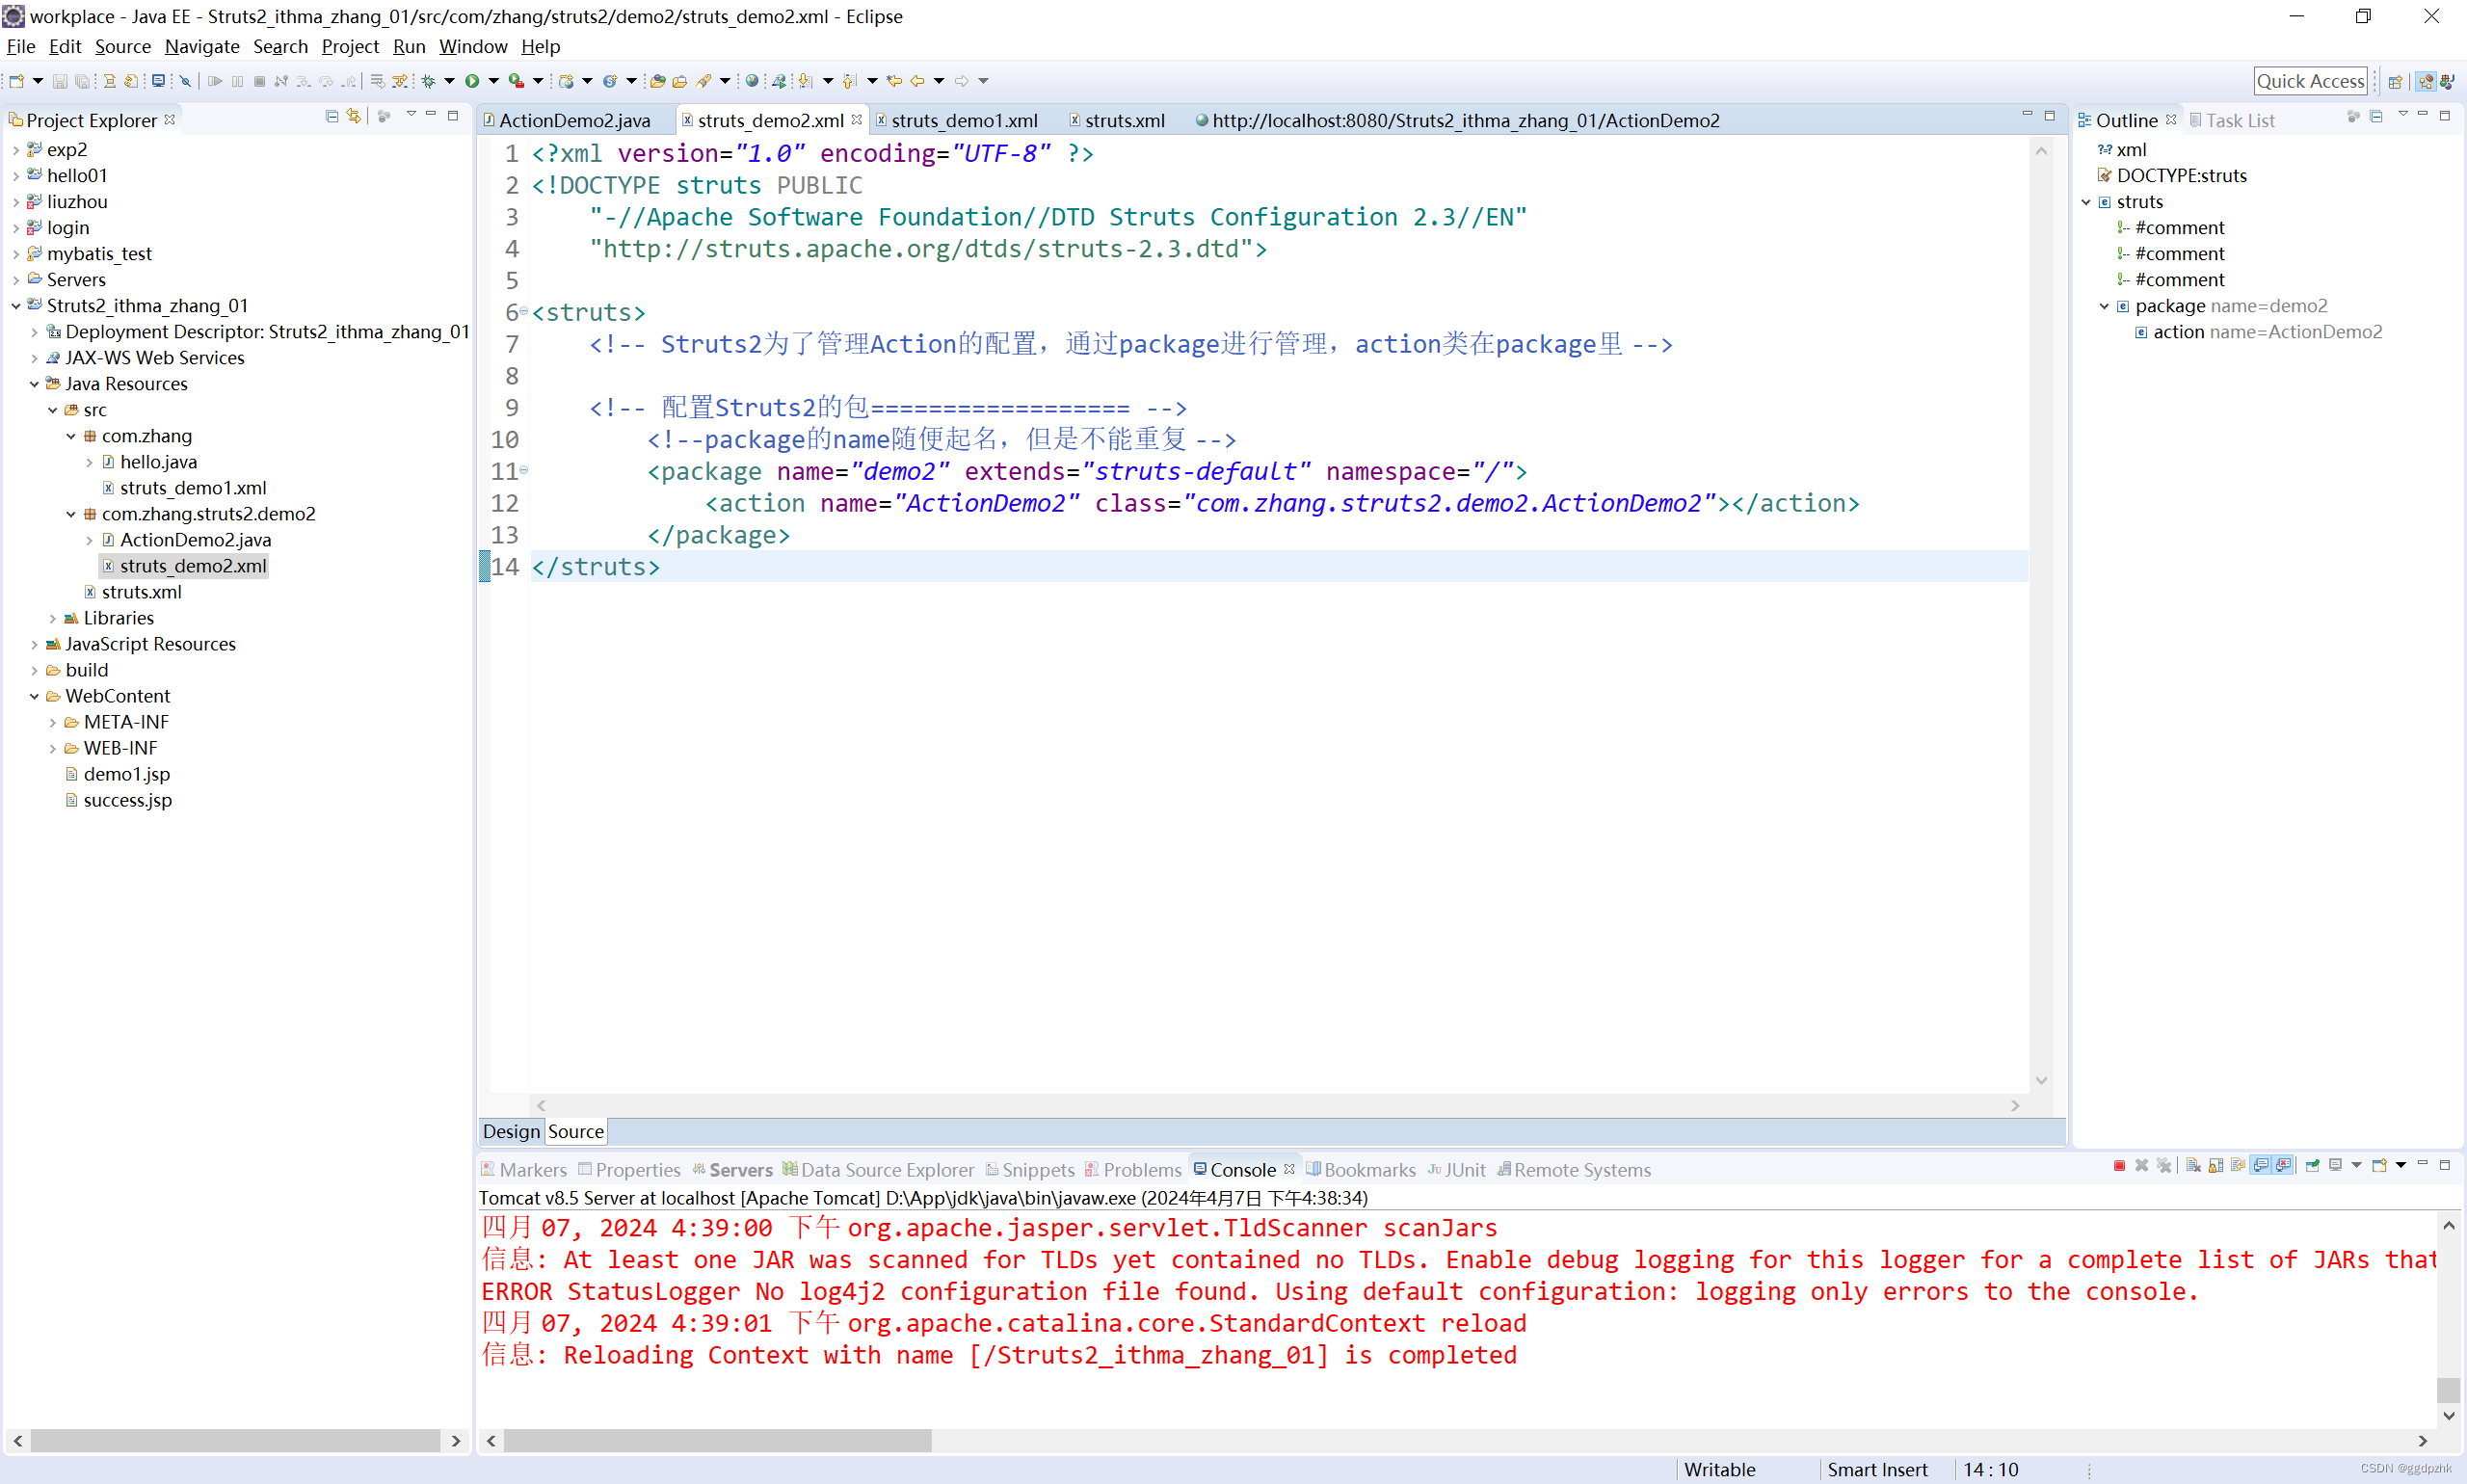
Task: Collapse the WebContent folder
Action: [34, 696]
